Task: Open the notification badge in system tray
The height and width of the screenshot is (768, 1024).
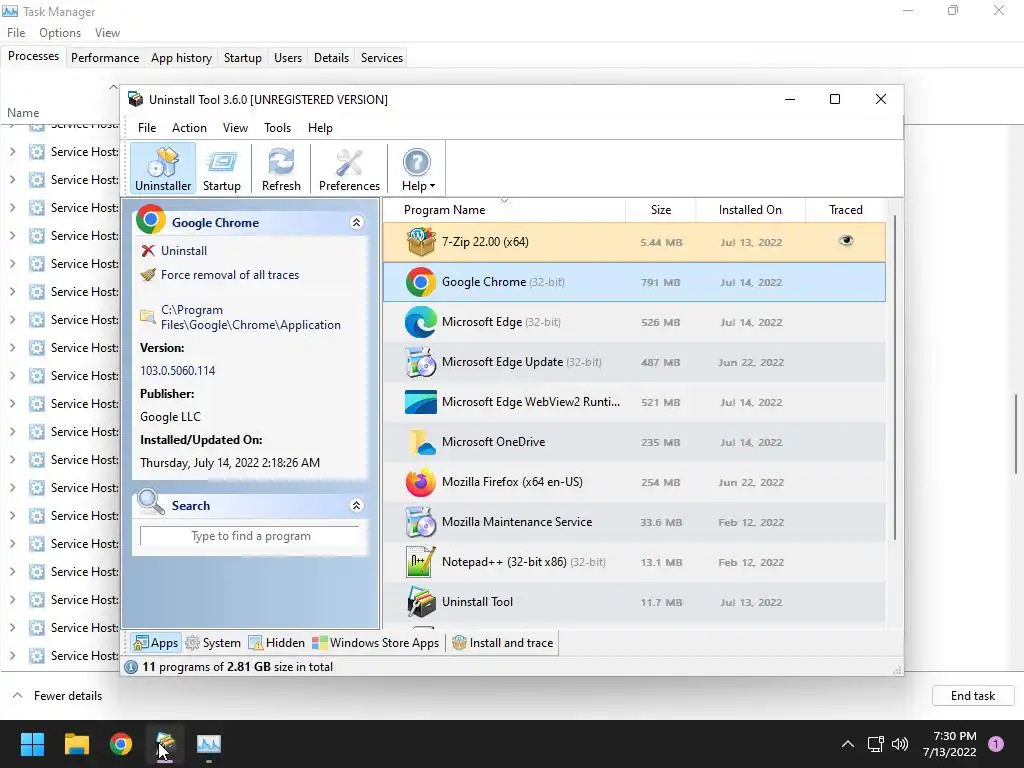Action: click(x=995, y=743)
